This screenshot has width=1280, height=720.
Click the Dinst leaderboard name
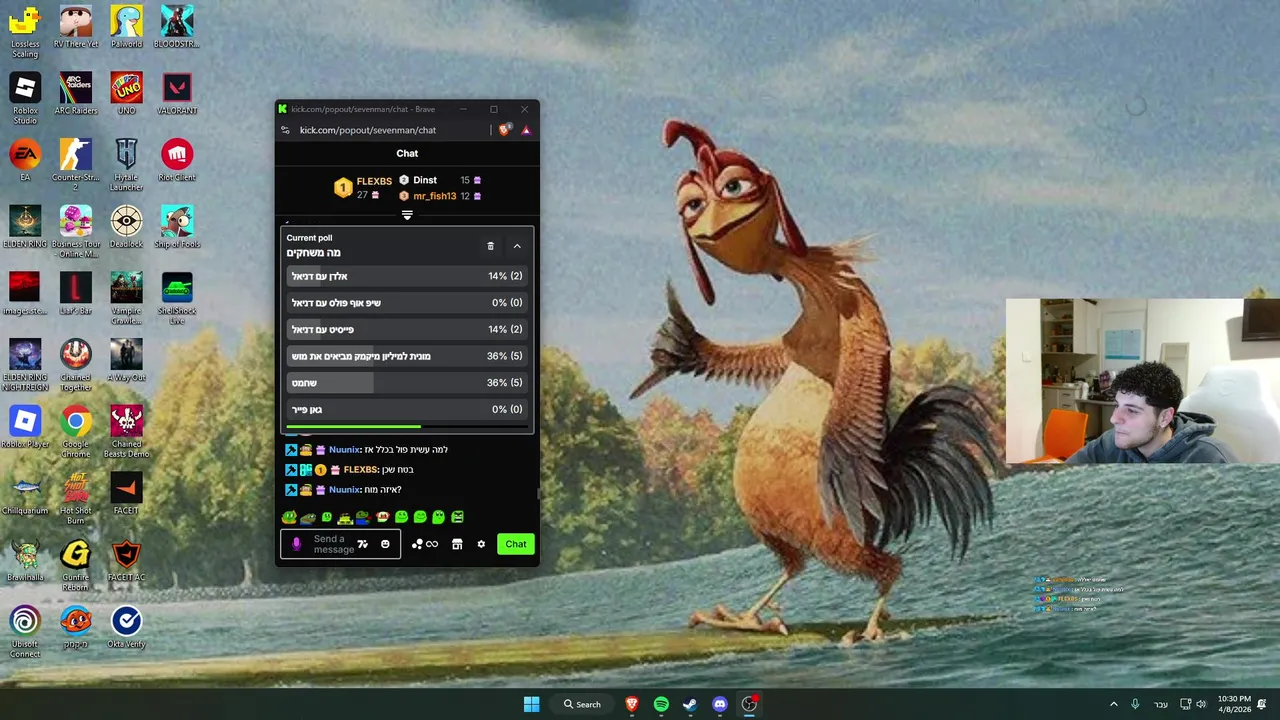click(425, 180)
